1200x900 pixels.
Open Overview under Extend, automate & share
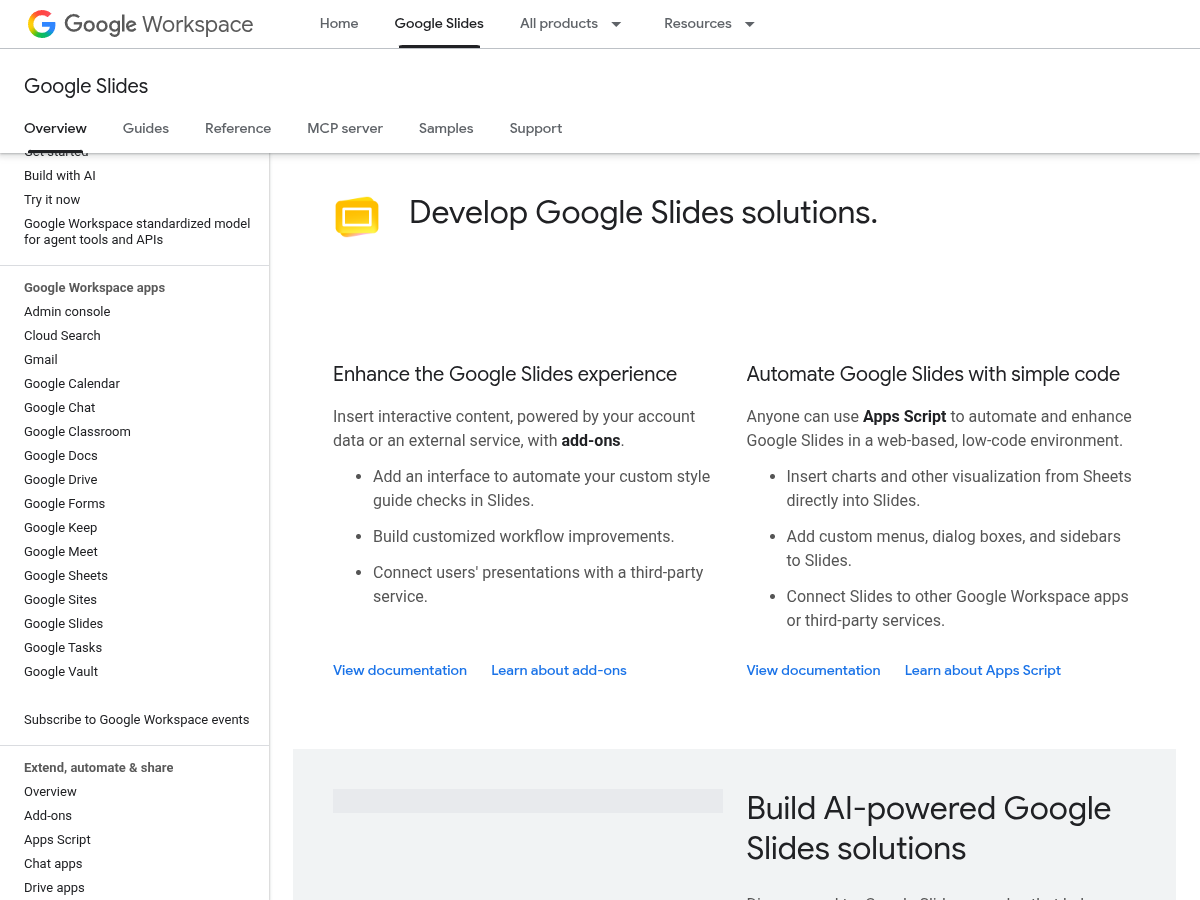pyautogui.click(x=50, y=791)
